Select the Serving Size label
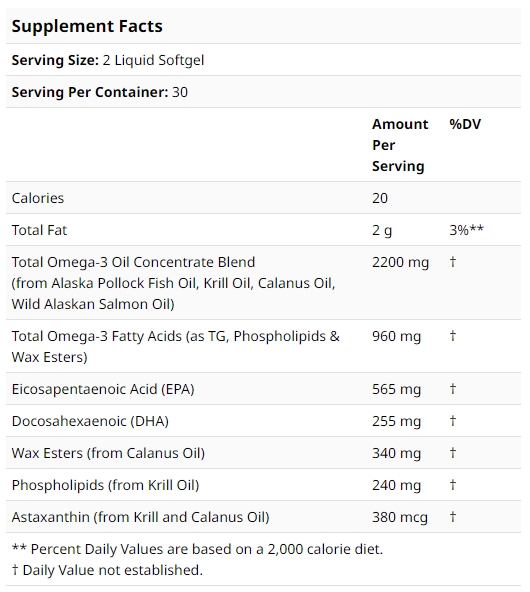The width and height of the screenshot is (530, 592). 55,60
